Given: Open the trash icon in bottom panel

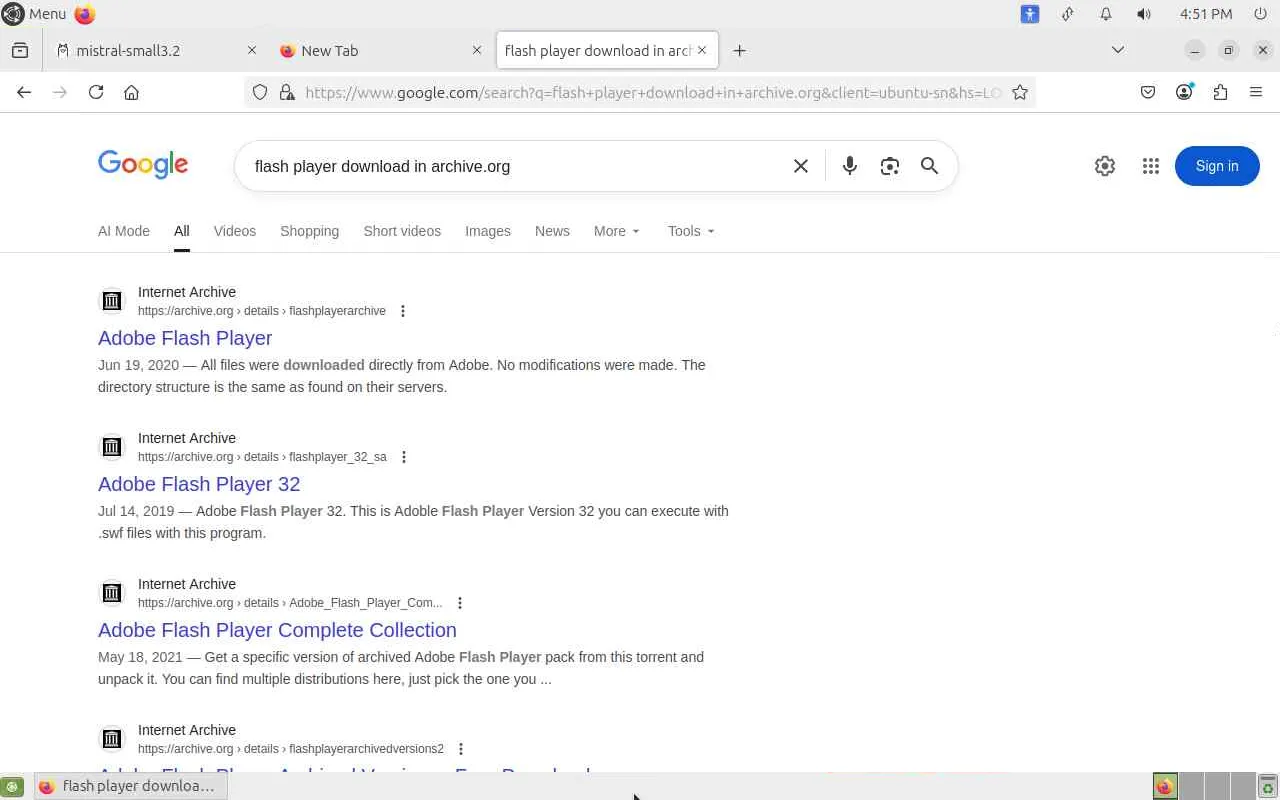Looking at the screenshot, I should (1268, 786).
